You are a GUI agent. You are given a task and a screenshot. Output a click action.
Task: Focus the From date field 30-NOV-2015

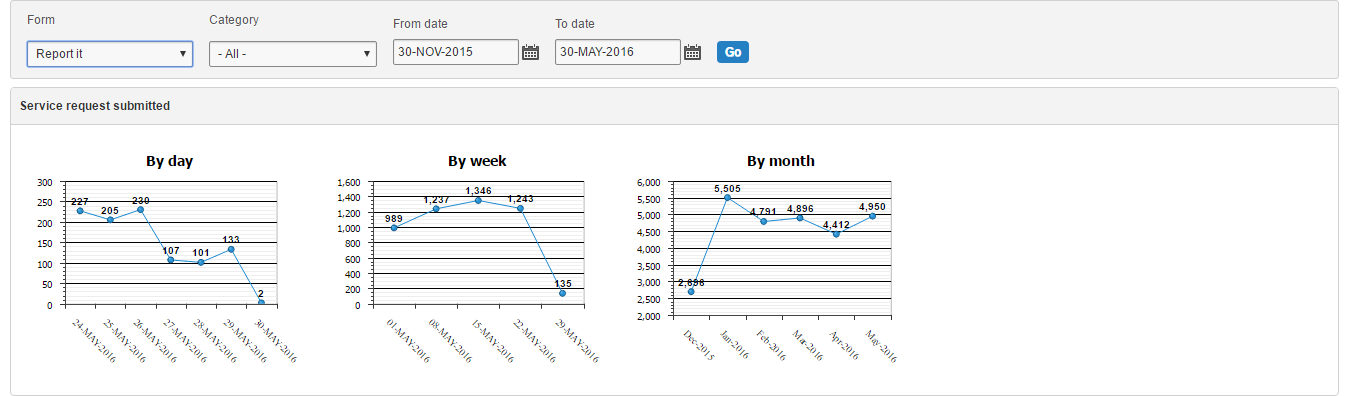[456, 52]
